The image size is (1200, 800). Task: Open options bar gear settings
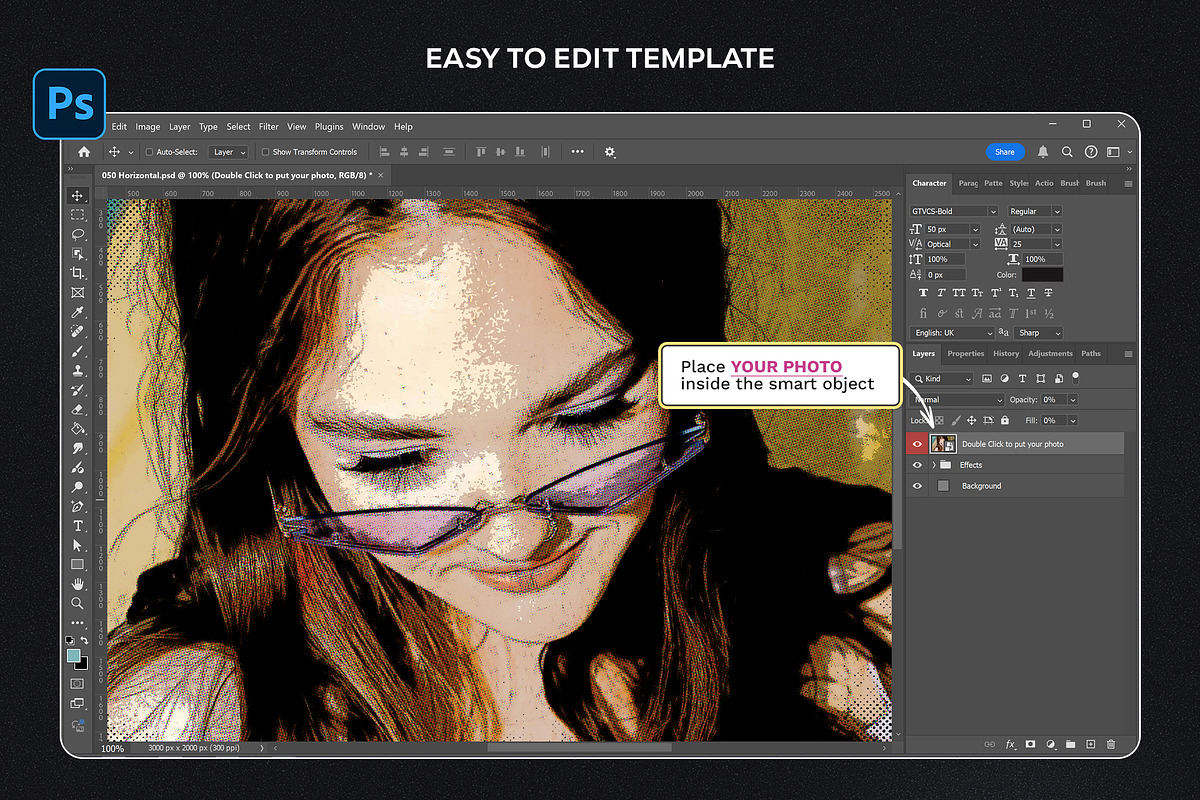coord(610,152)
